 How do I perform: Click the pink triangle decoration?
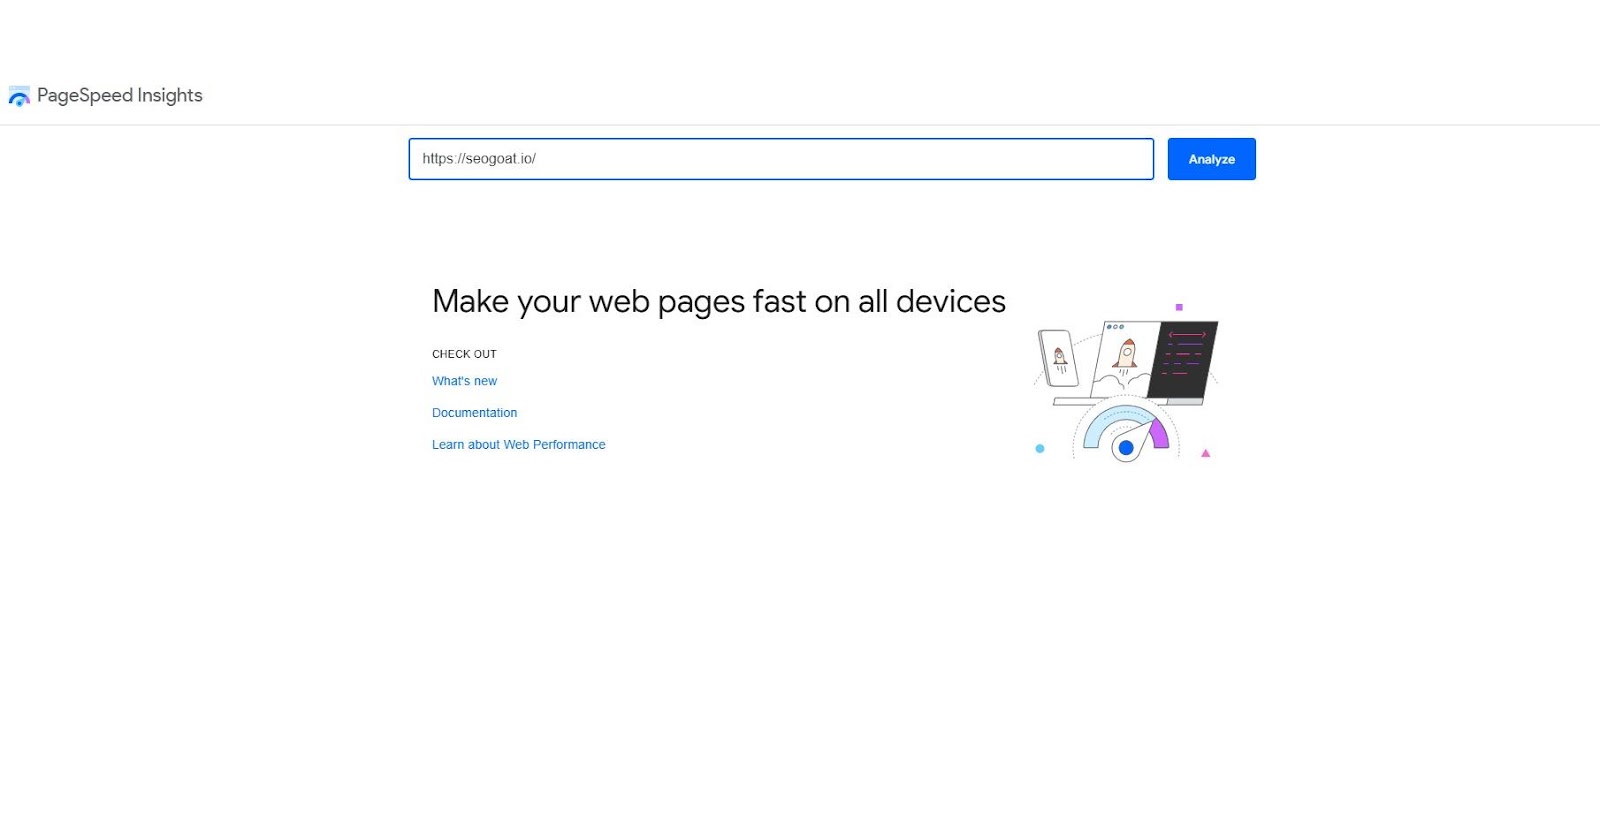tap(1206, 453)
